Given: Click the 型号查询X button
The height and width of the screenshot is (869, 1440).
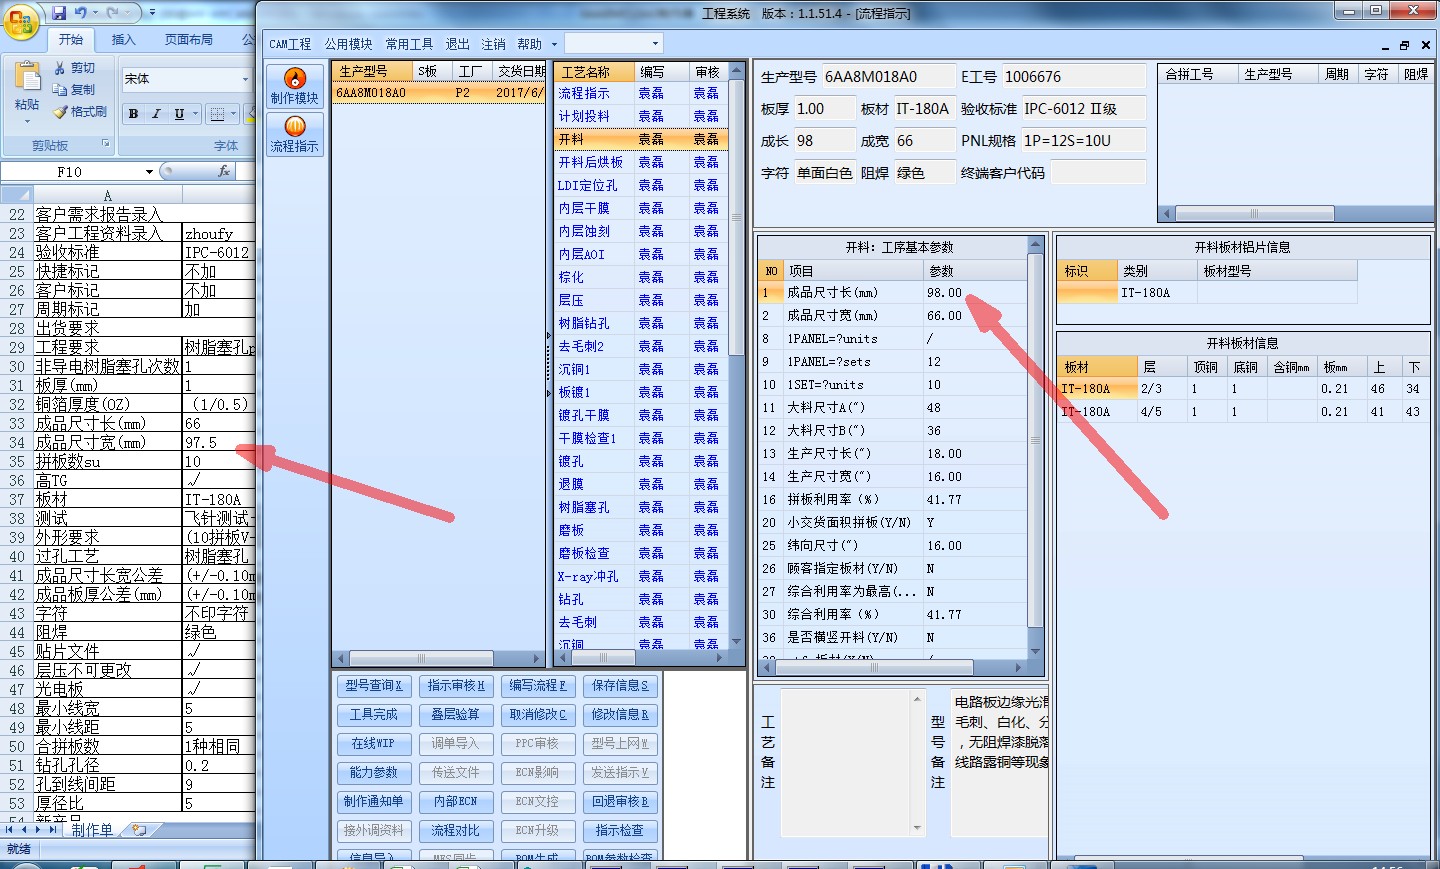Looking at the screenshot, I should pos(374,686).
